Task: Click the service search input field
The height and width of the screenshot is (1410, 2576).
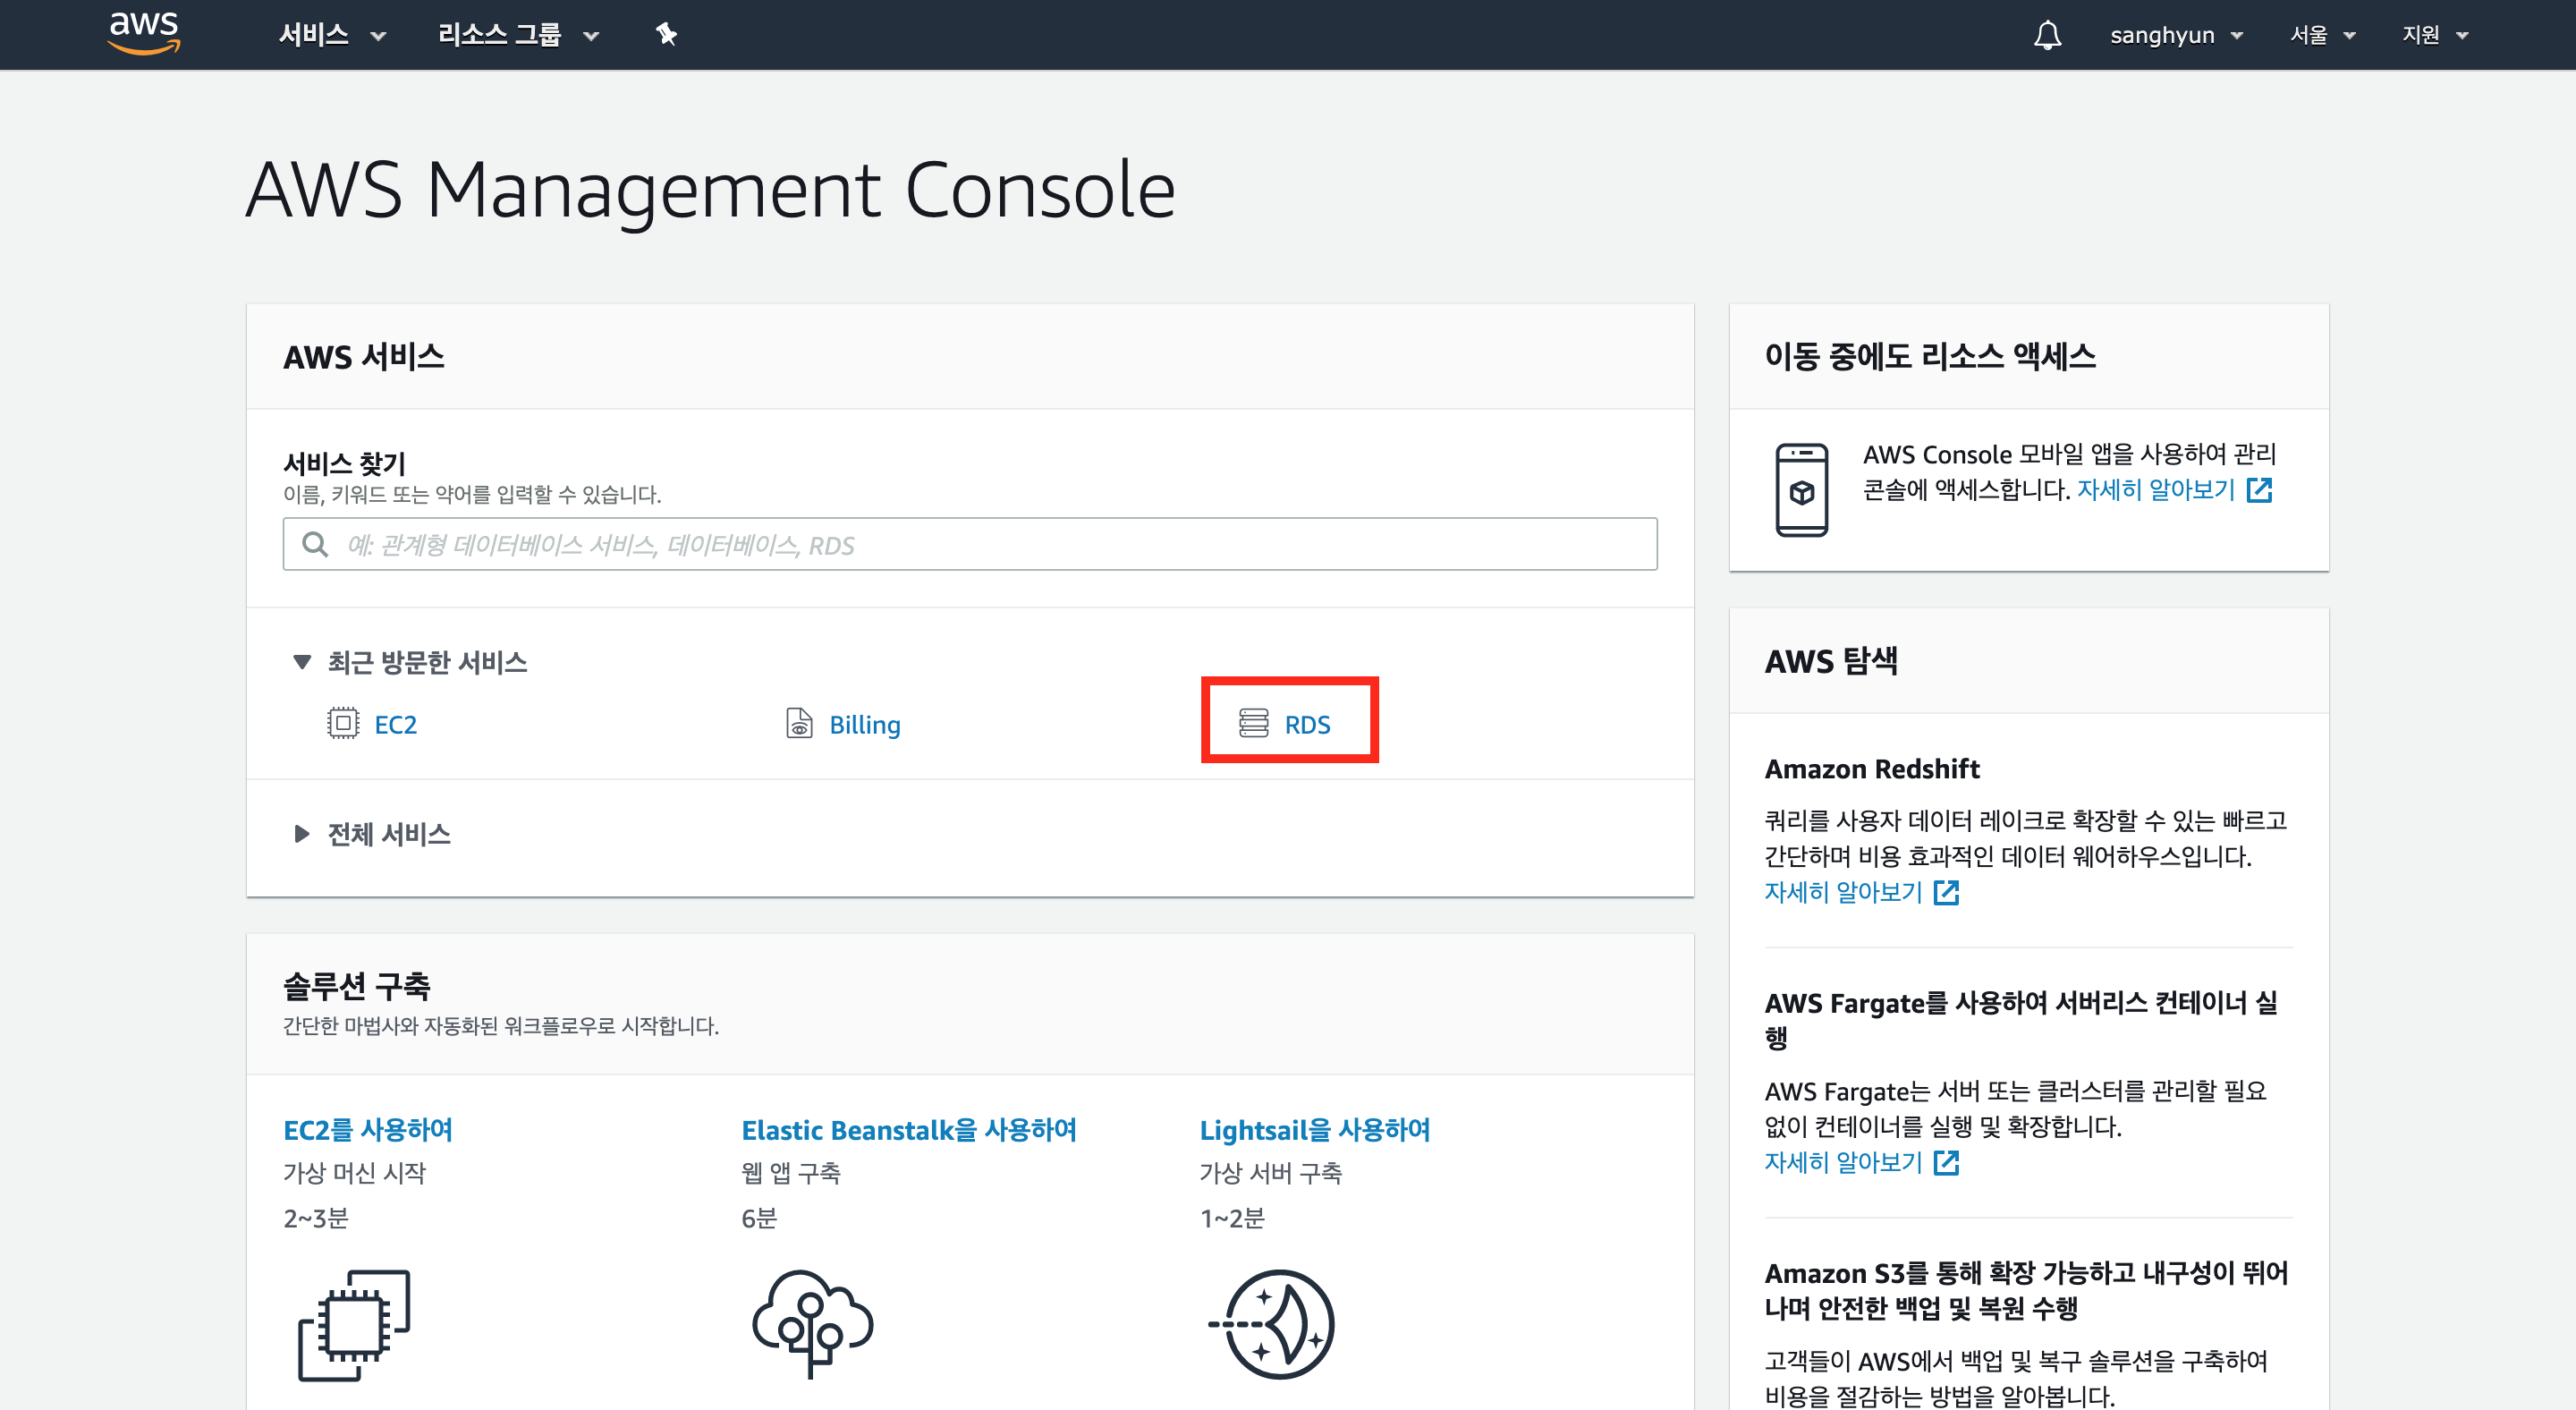Action: click(x=968, y=545)
